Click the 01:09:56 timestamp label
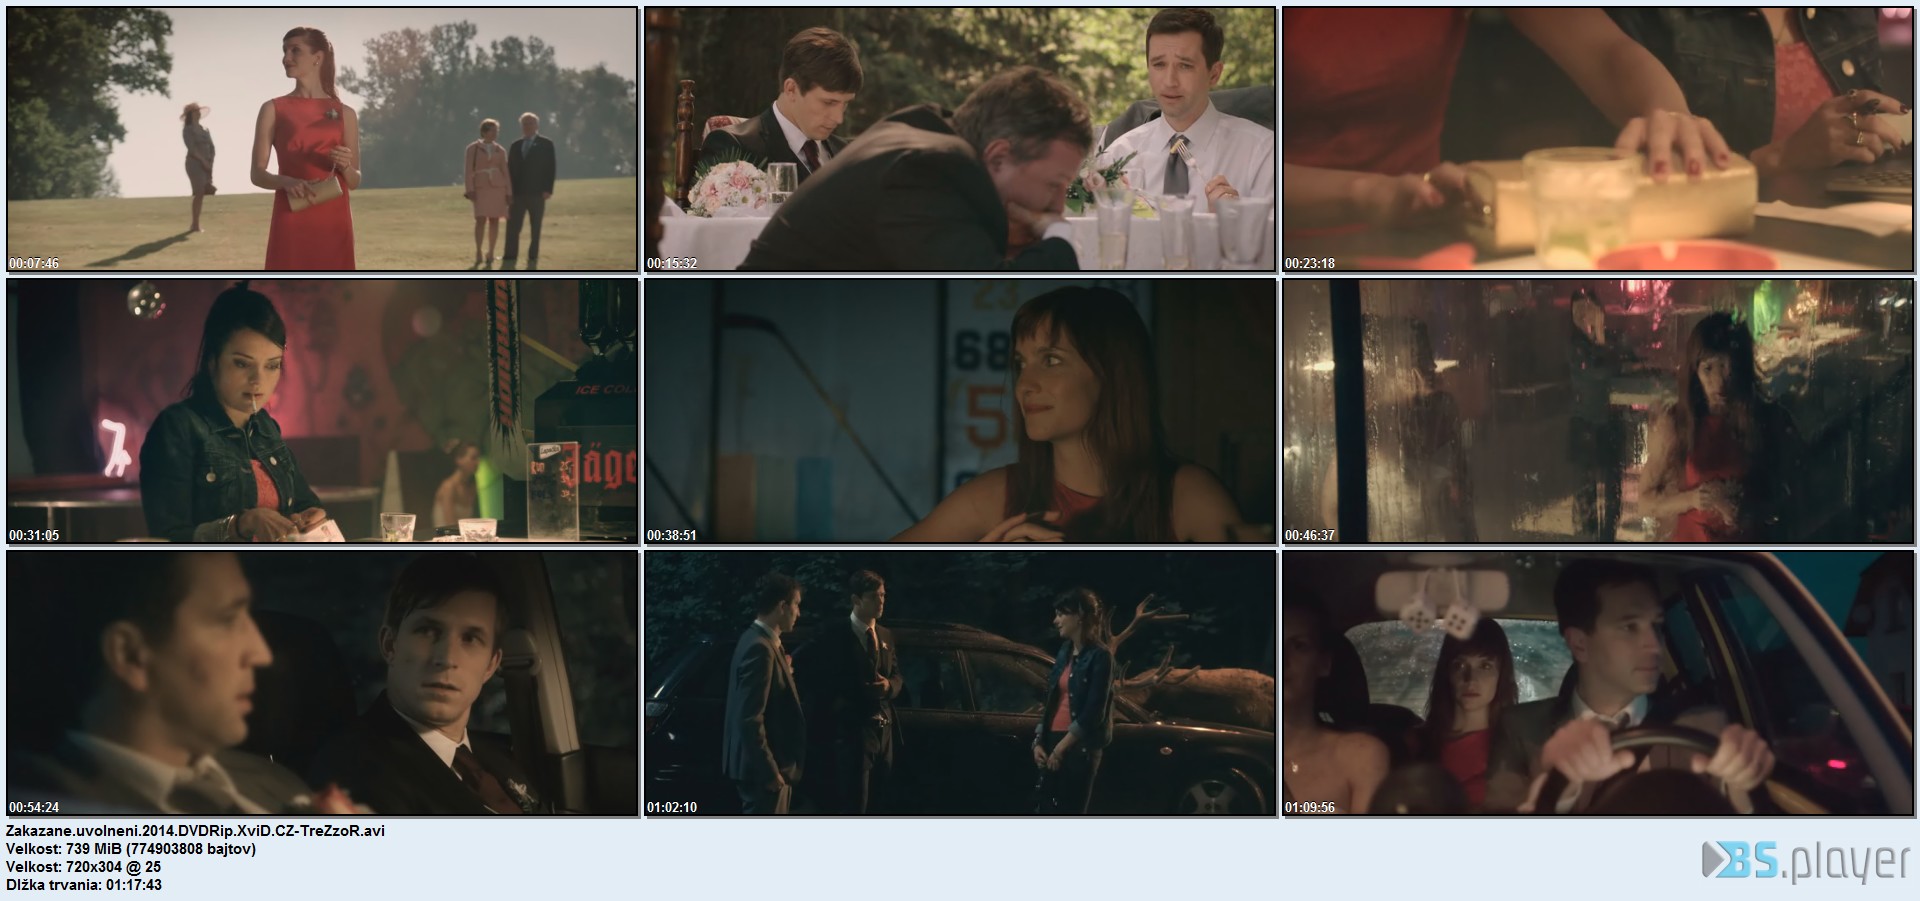The width and height of the screenshot is (1920, 901). [x=1310, y=808]
